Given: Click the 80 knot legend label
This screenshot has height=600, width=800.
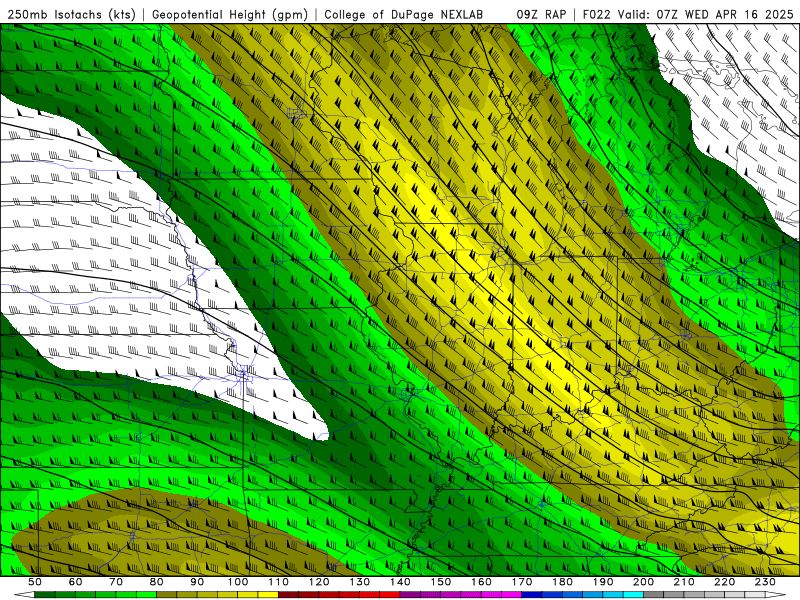Looking at the screenshot, I should (x=156, y=582).
